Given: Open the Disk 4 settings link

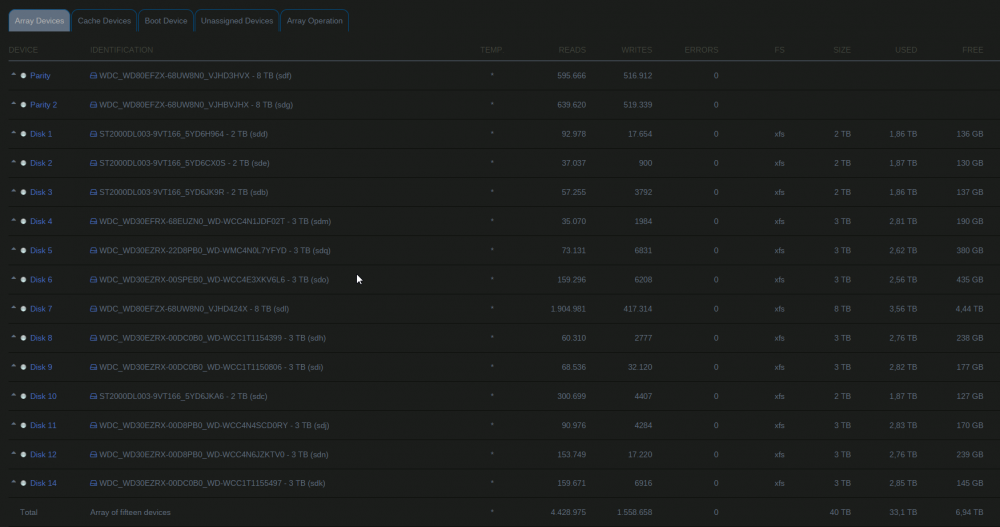Looking at the screenshot, I should (41, 221).
